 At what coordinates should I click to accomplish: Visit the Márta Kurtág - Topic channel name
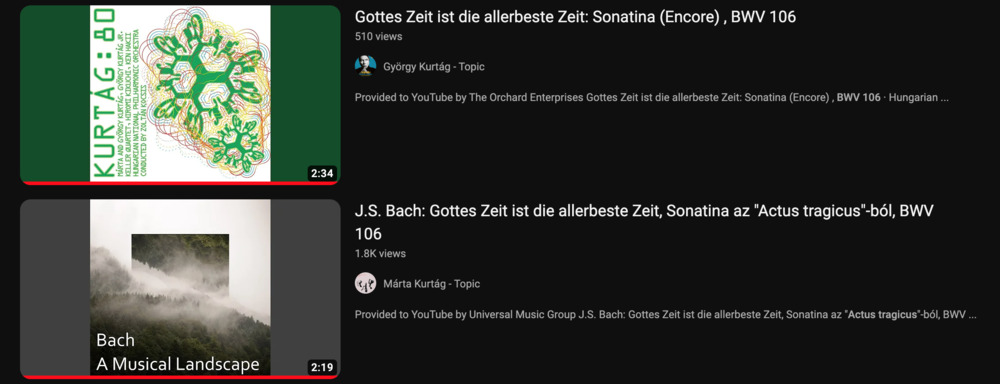coord(431,284)
